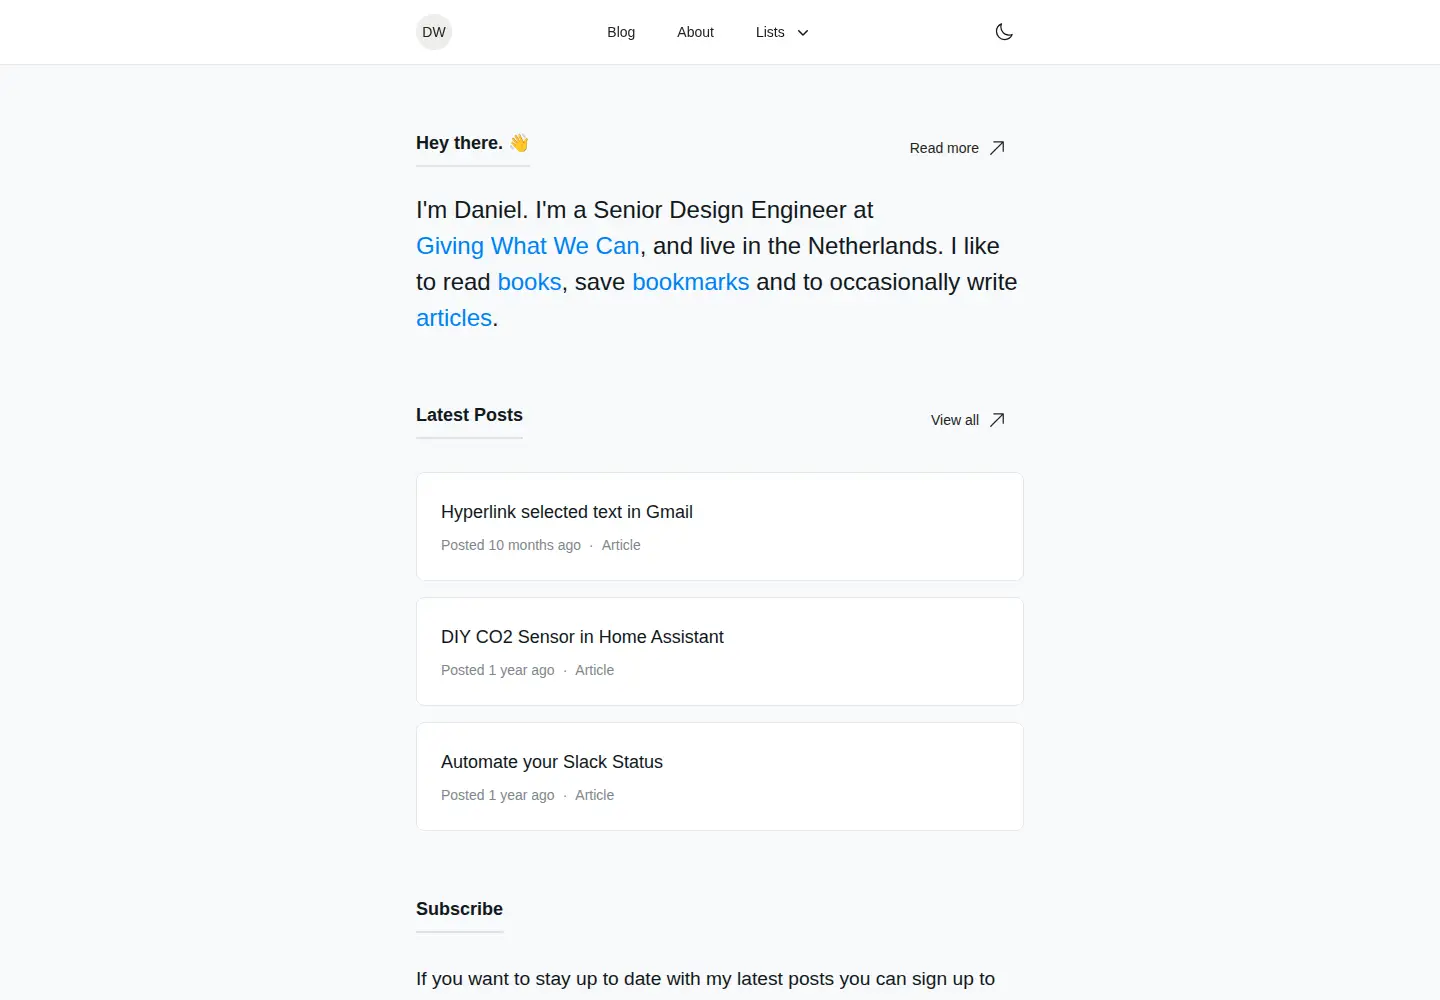This screenshot has width=1440, height=1000.
Task: Expand the Lists dropdown menu
Action: pyautogui.click(x=782, y=32)
